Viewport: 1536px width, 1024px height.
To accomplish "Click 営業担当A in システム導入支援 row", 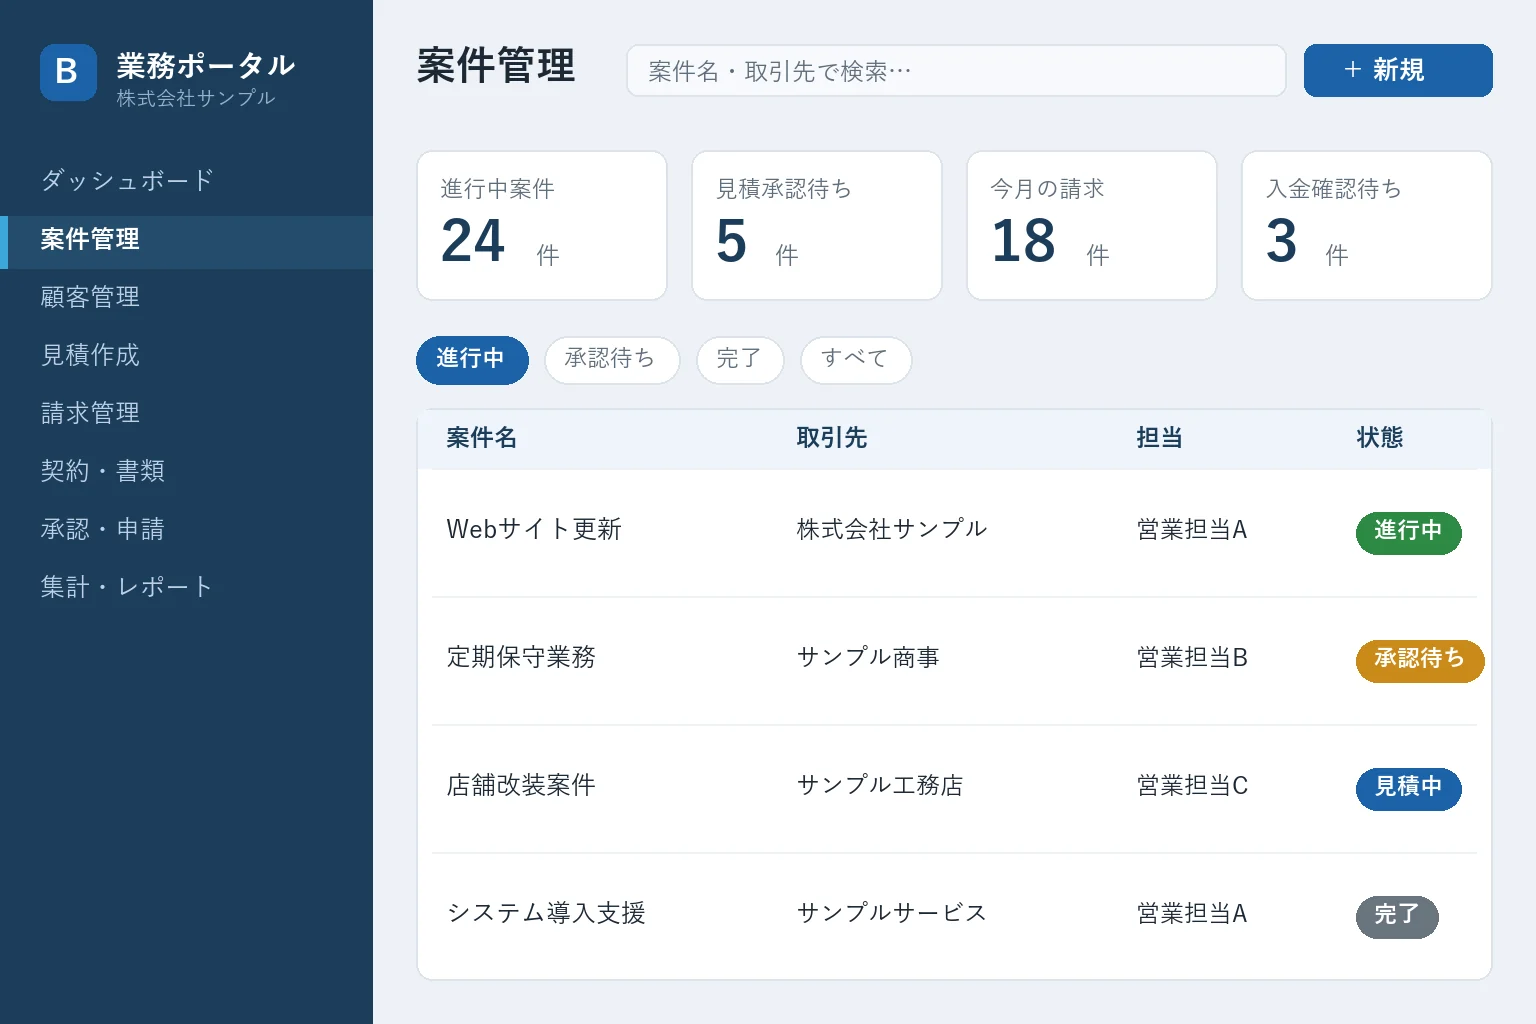I will [x=1192, y=913].
